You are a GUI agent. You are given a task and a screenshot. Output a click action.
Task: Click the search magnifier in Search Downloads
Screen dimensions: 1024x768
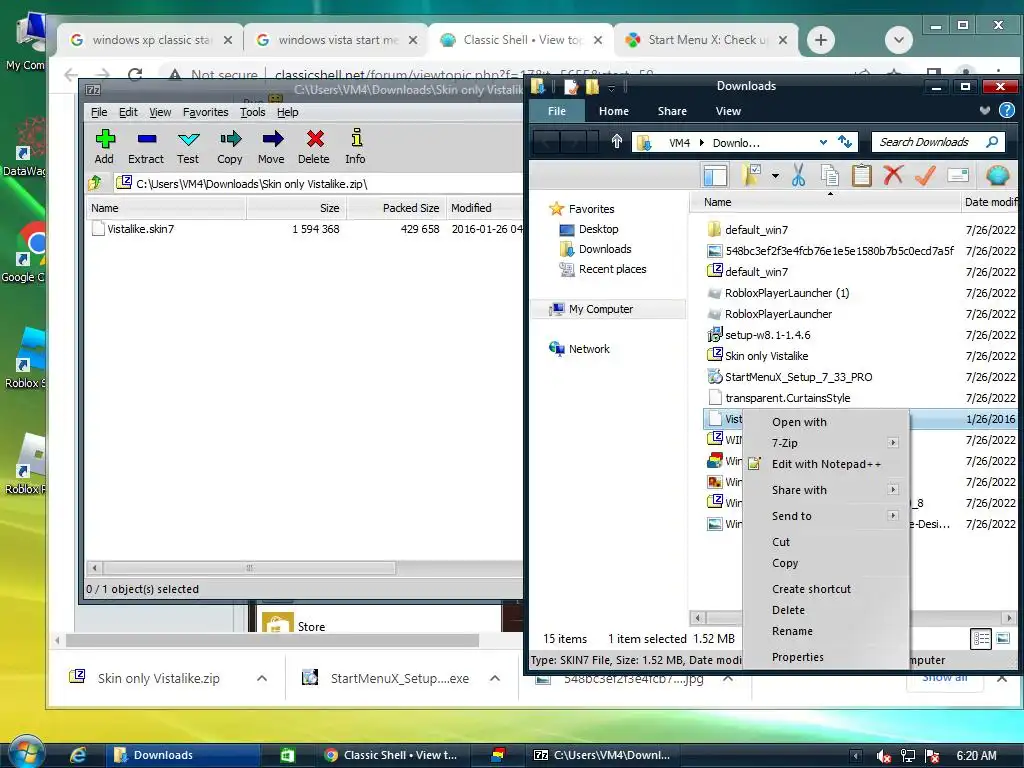tap(992, 142)
